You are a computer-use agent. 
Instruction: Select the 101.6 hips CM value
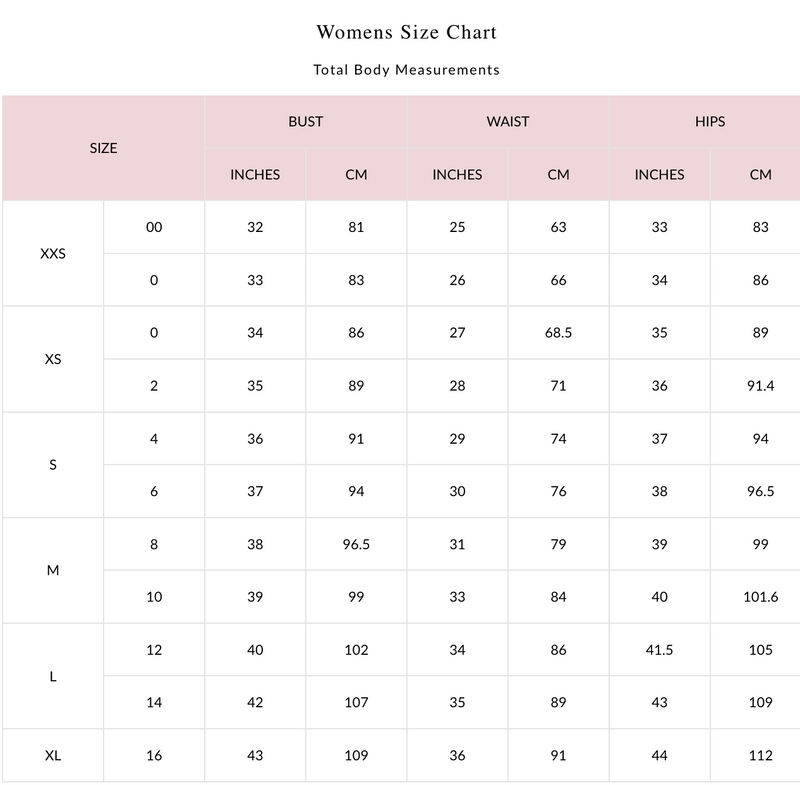[x=760, y=597]
